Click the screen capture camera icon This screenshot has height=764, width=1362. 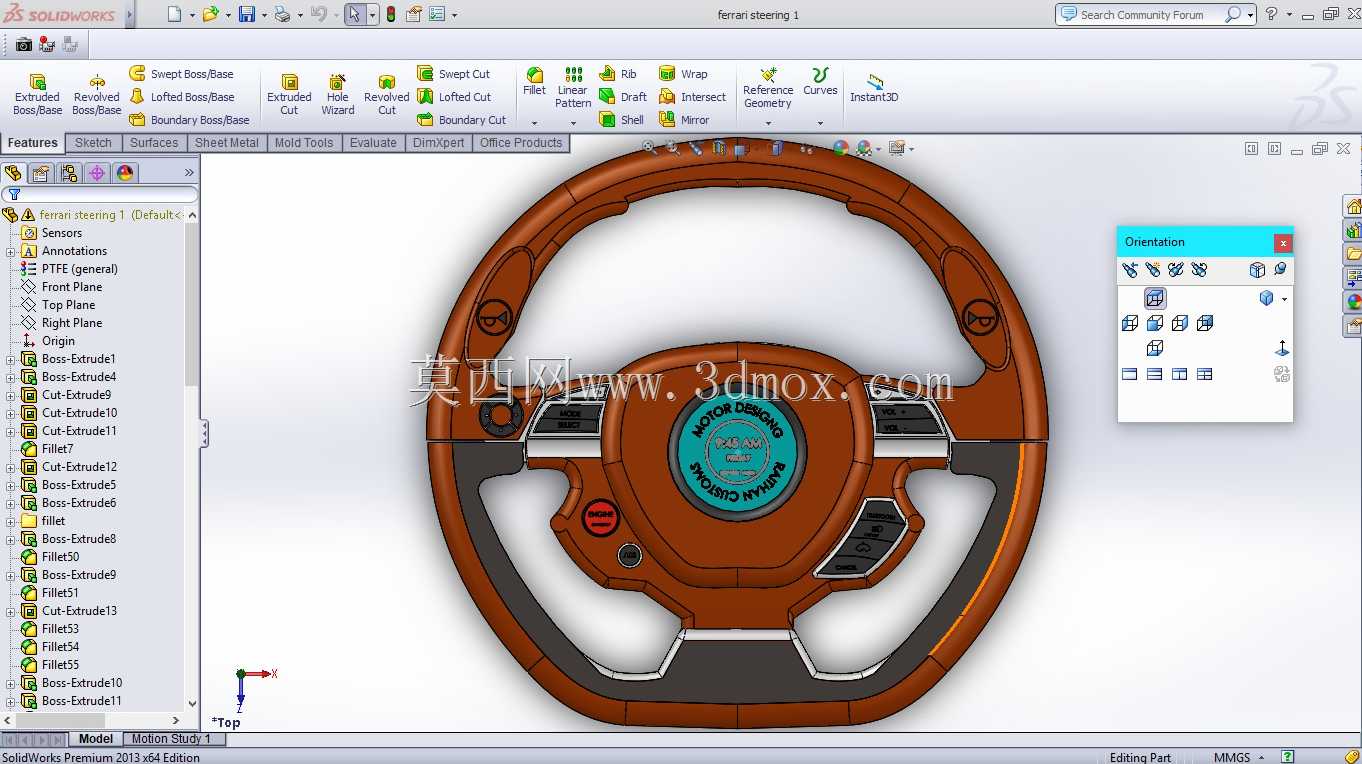24,44
